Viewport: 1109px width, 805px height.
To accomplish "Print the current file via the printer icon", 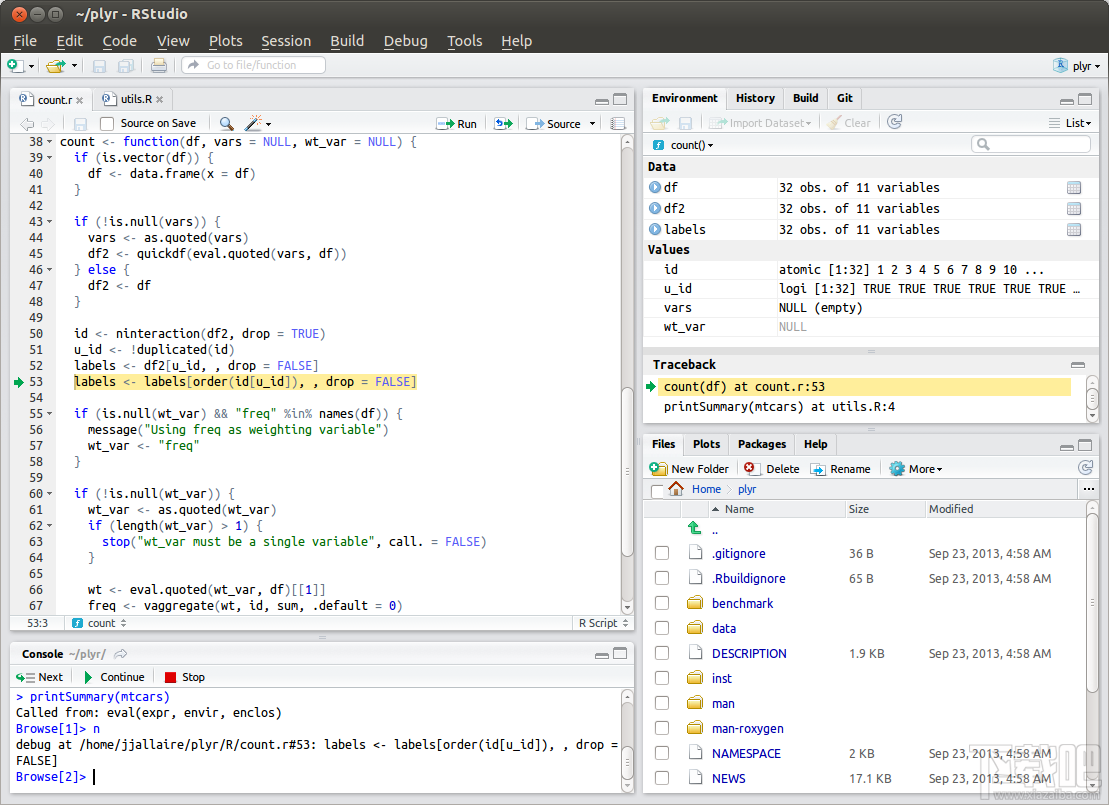I will 159,65.
